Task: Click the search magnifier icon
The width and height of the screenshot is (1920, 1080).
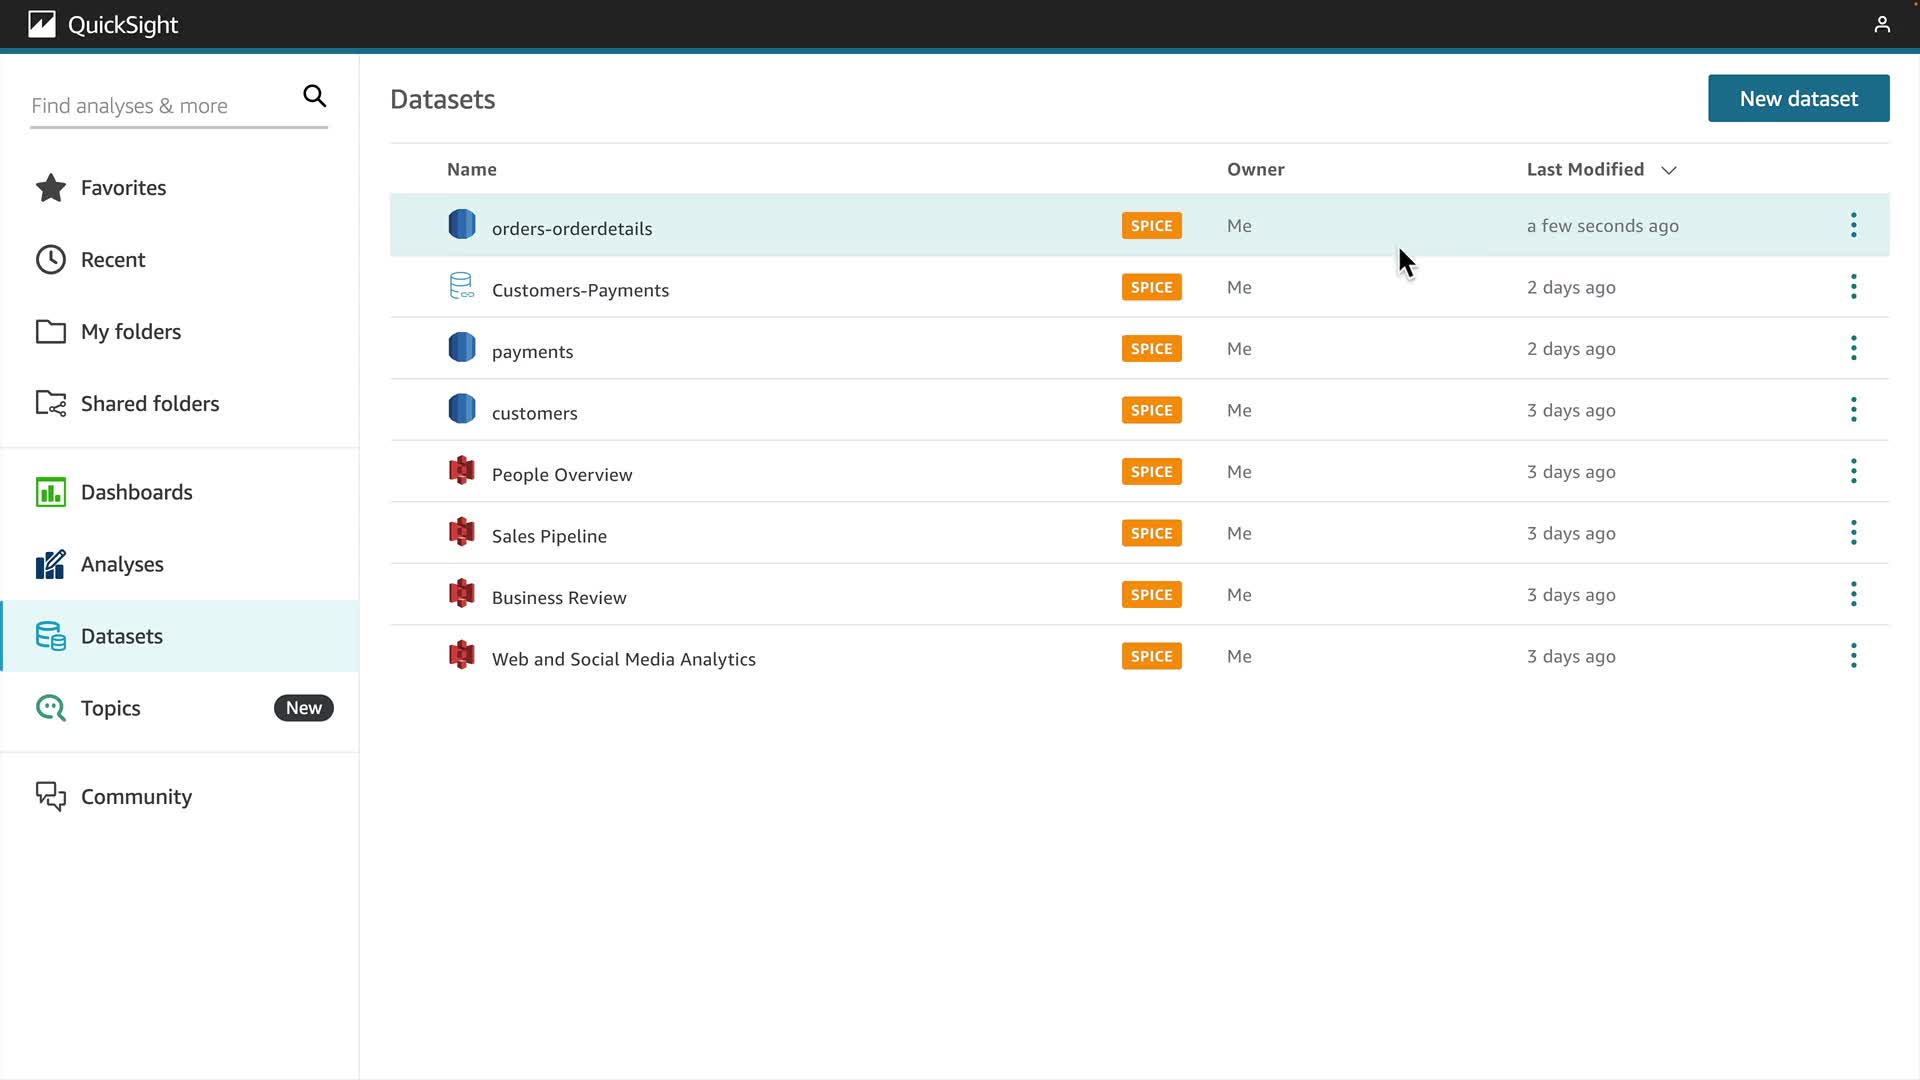Action: [x=314, y=96]
